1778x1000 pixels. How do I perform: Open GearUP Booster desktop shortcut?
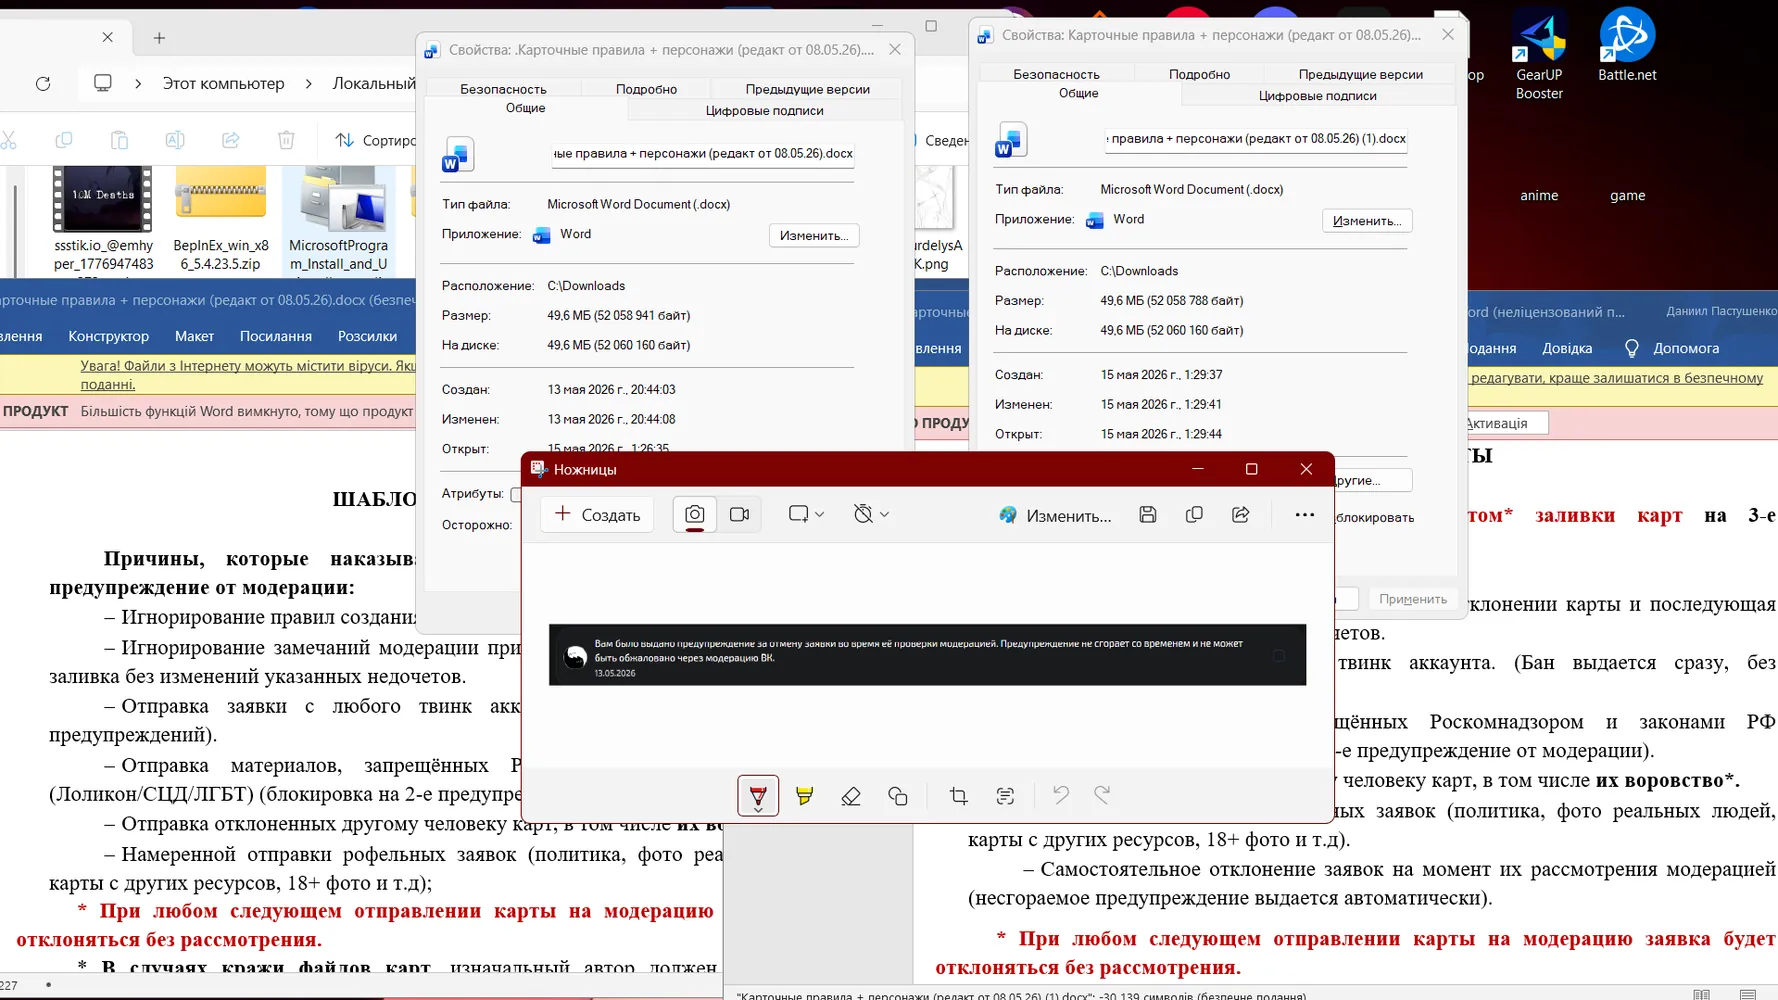[1539, 55]
